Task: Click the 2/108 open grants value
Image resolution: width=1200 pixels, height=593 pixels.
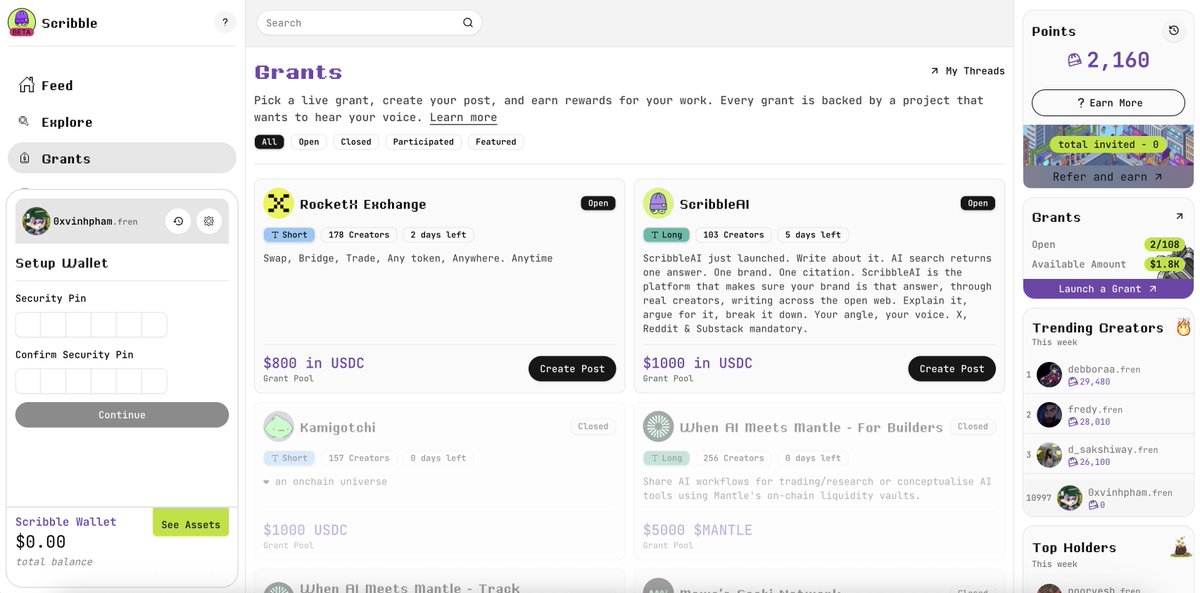Action: (1164, 244)
